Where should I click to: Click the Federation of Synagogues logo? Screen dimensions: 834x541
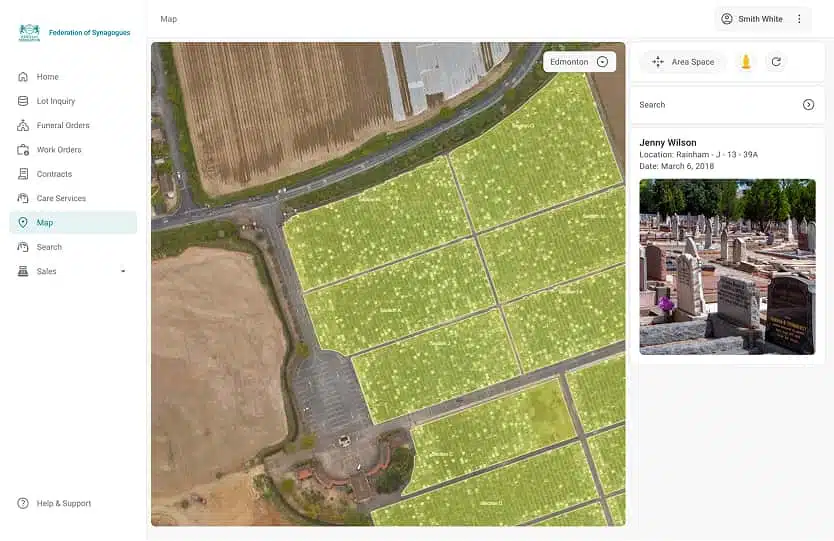tap(29, 32)
